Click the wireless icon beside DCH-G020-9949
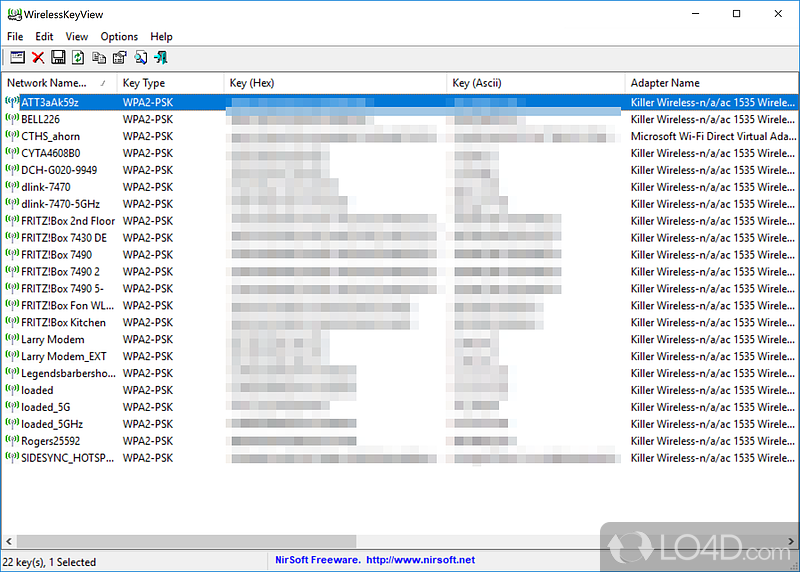This screenshot has height=572, width=800. (12, 169)
